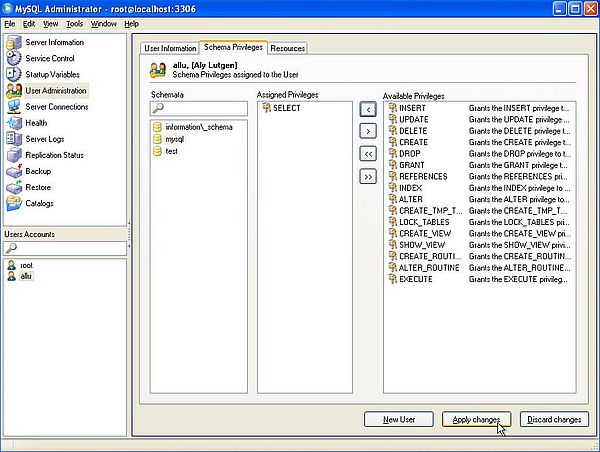
Task: Click Replication Status label in sidebar
Action: 54,155
